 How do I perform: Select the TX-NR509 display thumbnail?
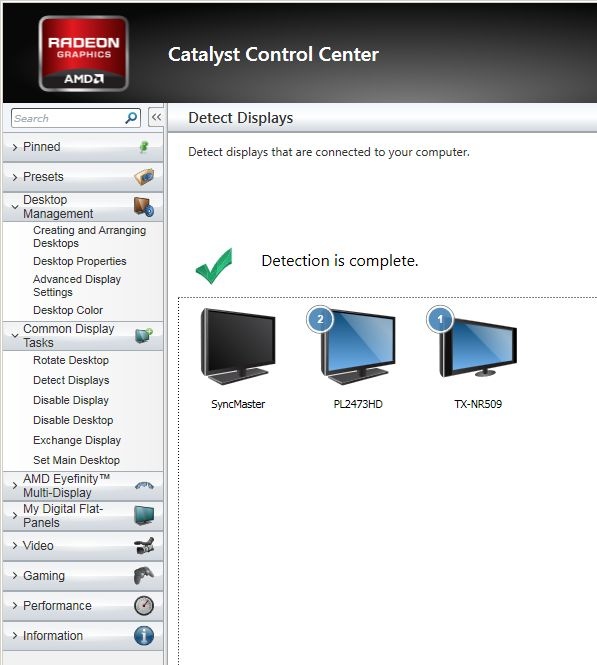(478, 346)
